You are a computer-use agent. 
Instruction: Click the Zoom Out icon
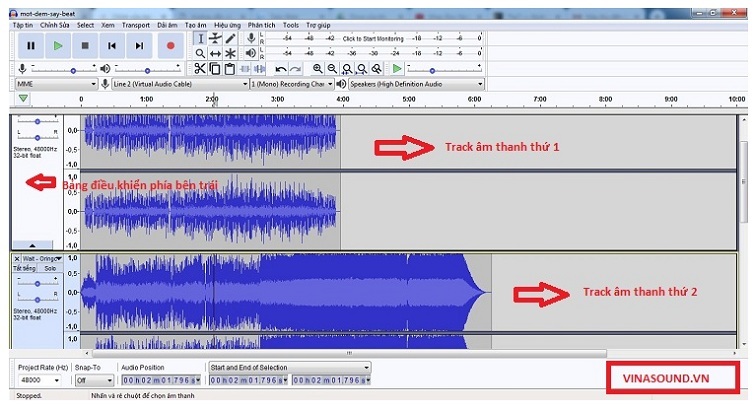332,69
